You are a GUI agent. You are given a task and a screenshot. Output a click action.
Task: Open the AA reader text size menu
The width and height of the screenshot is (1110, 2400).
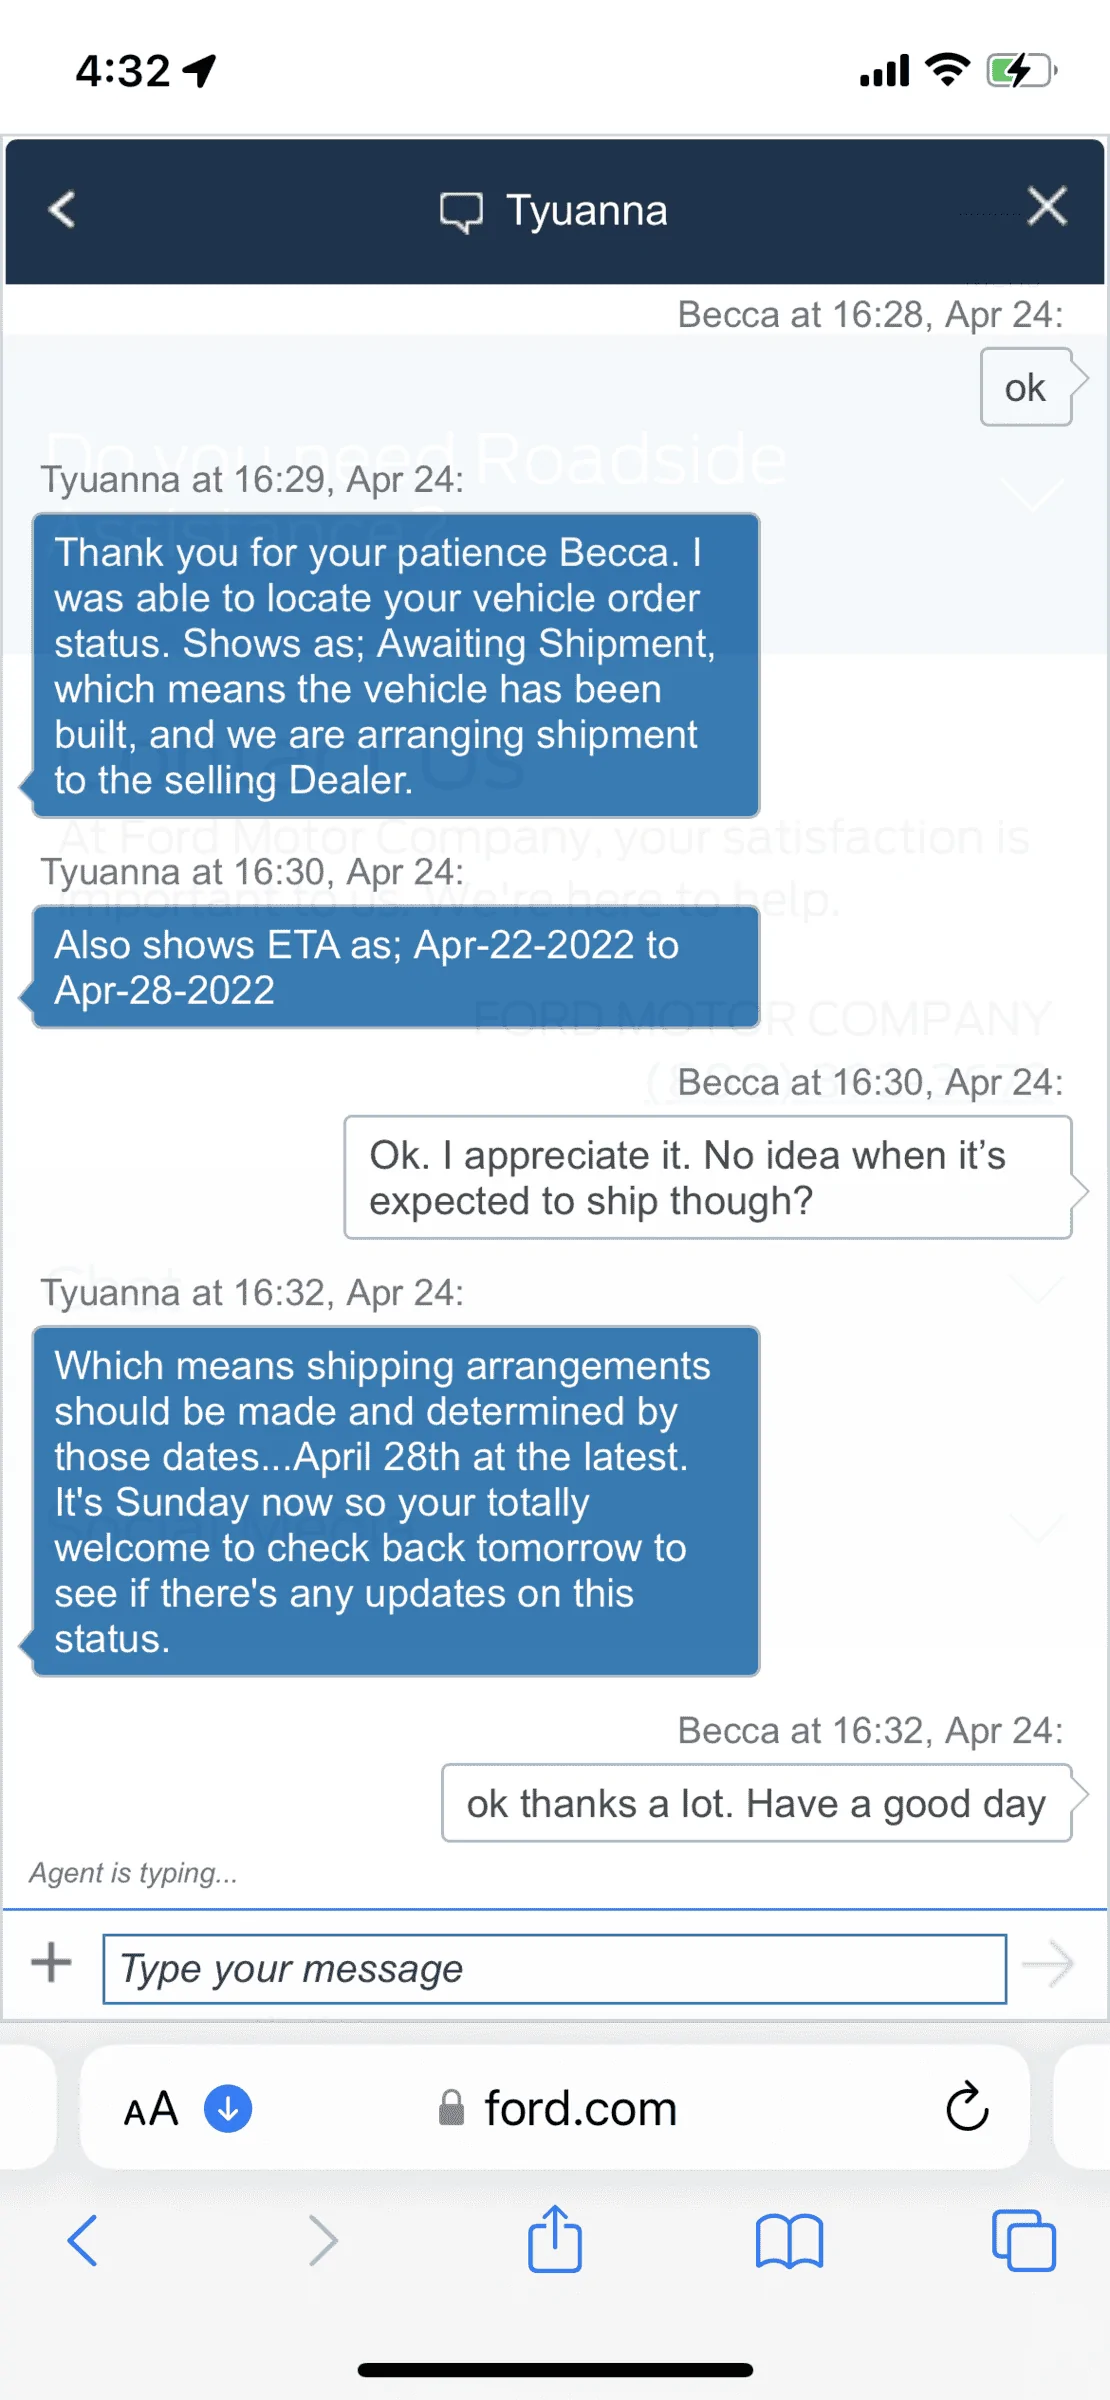click(151, 2109)
